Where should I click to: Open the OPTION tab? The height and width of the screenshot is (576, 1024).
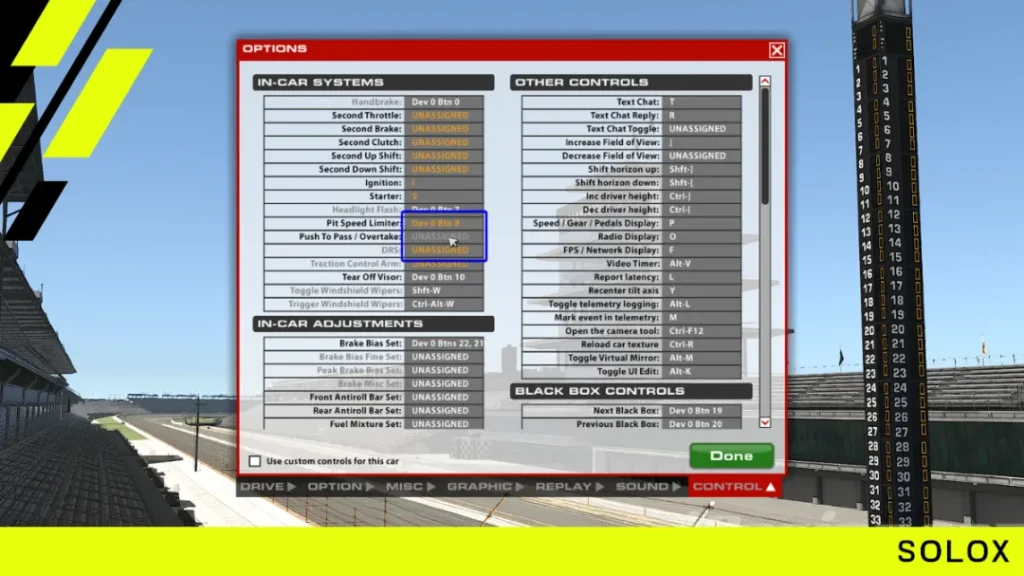click(340, 487)
